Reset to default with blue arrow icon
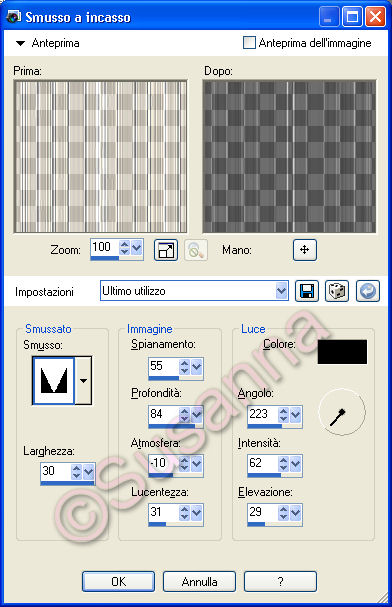Screen dimensions: 392x607 pos(368,291)
